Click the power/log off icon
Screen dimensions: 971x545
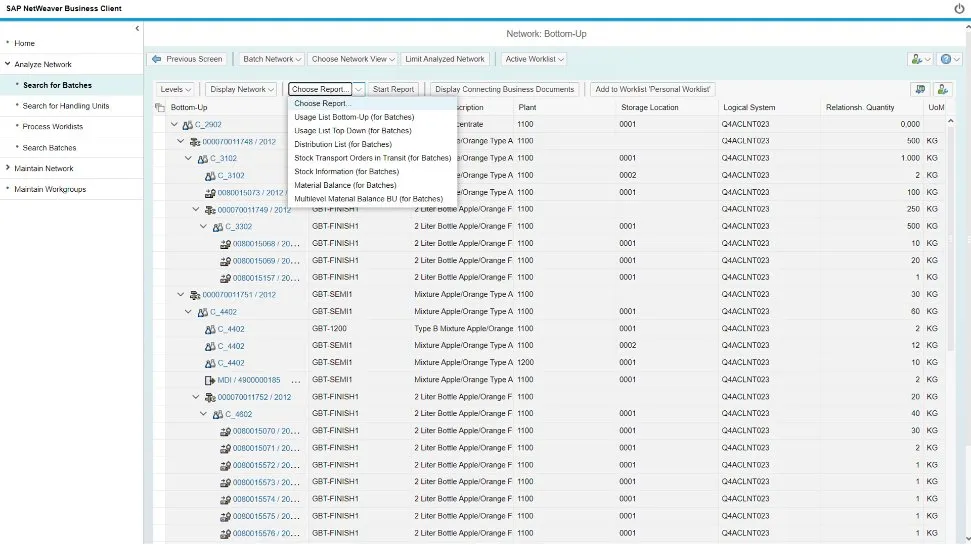tap(959, 8)
